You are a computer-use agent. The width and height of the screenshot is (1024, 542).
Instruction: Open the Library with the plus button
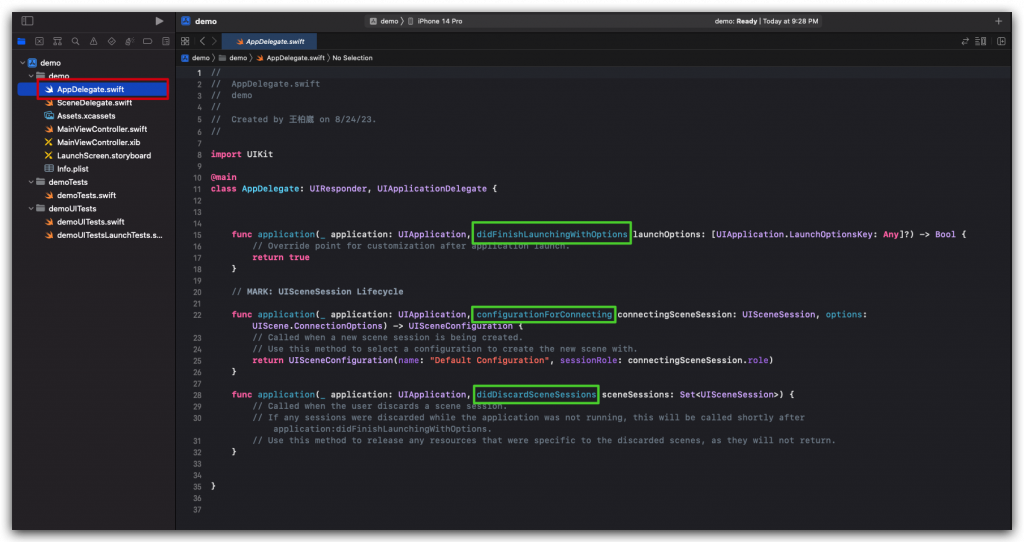pos(999,21)
